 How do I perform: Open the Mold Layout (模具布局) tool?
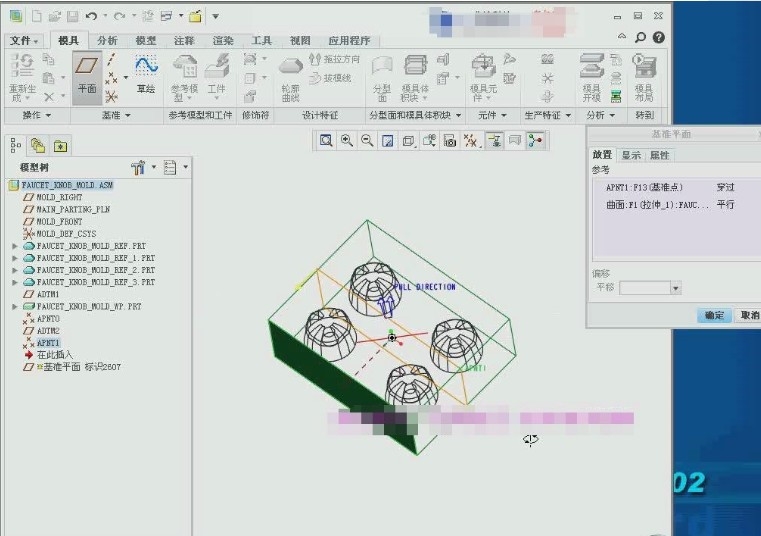point(644,78)
